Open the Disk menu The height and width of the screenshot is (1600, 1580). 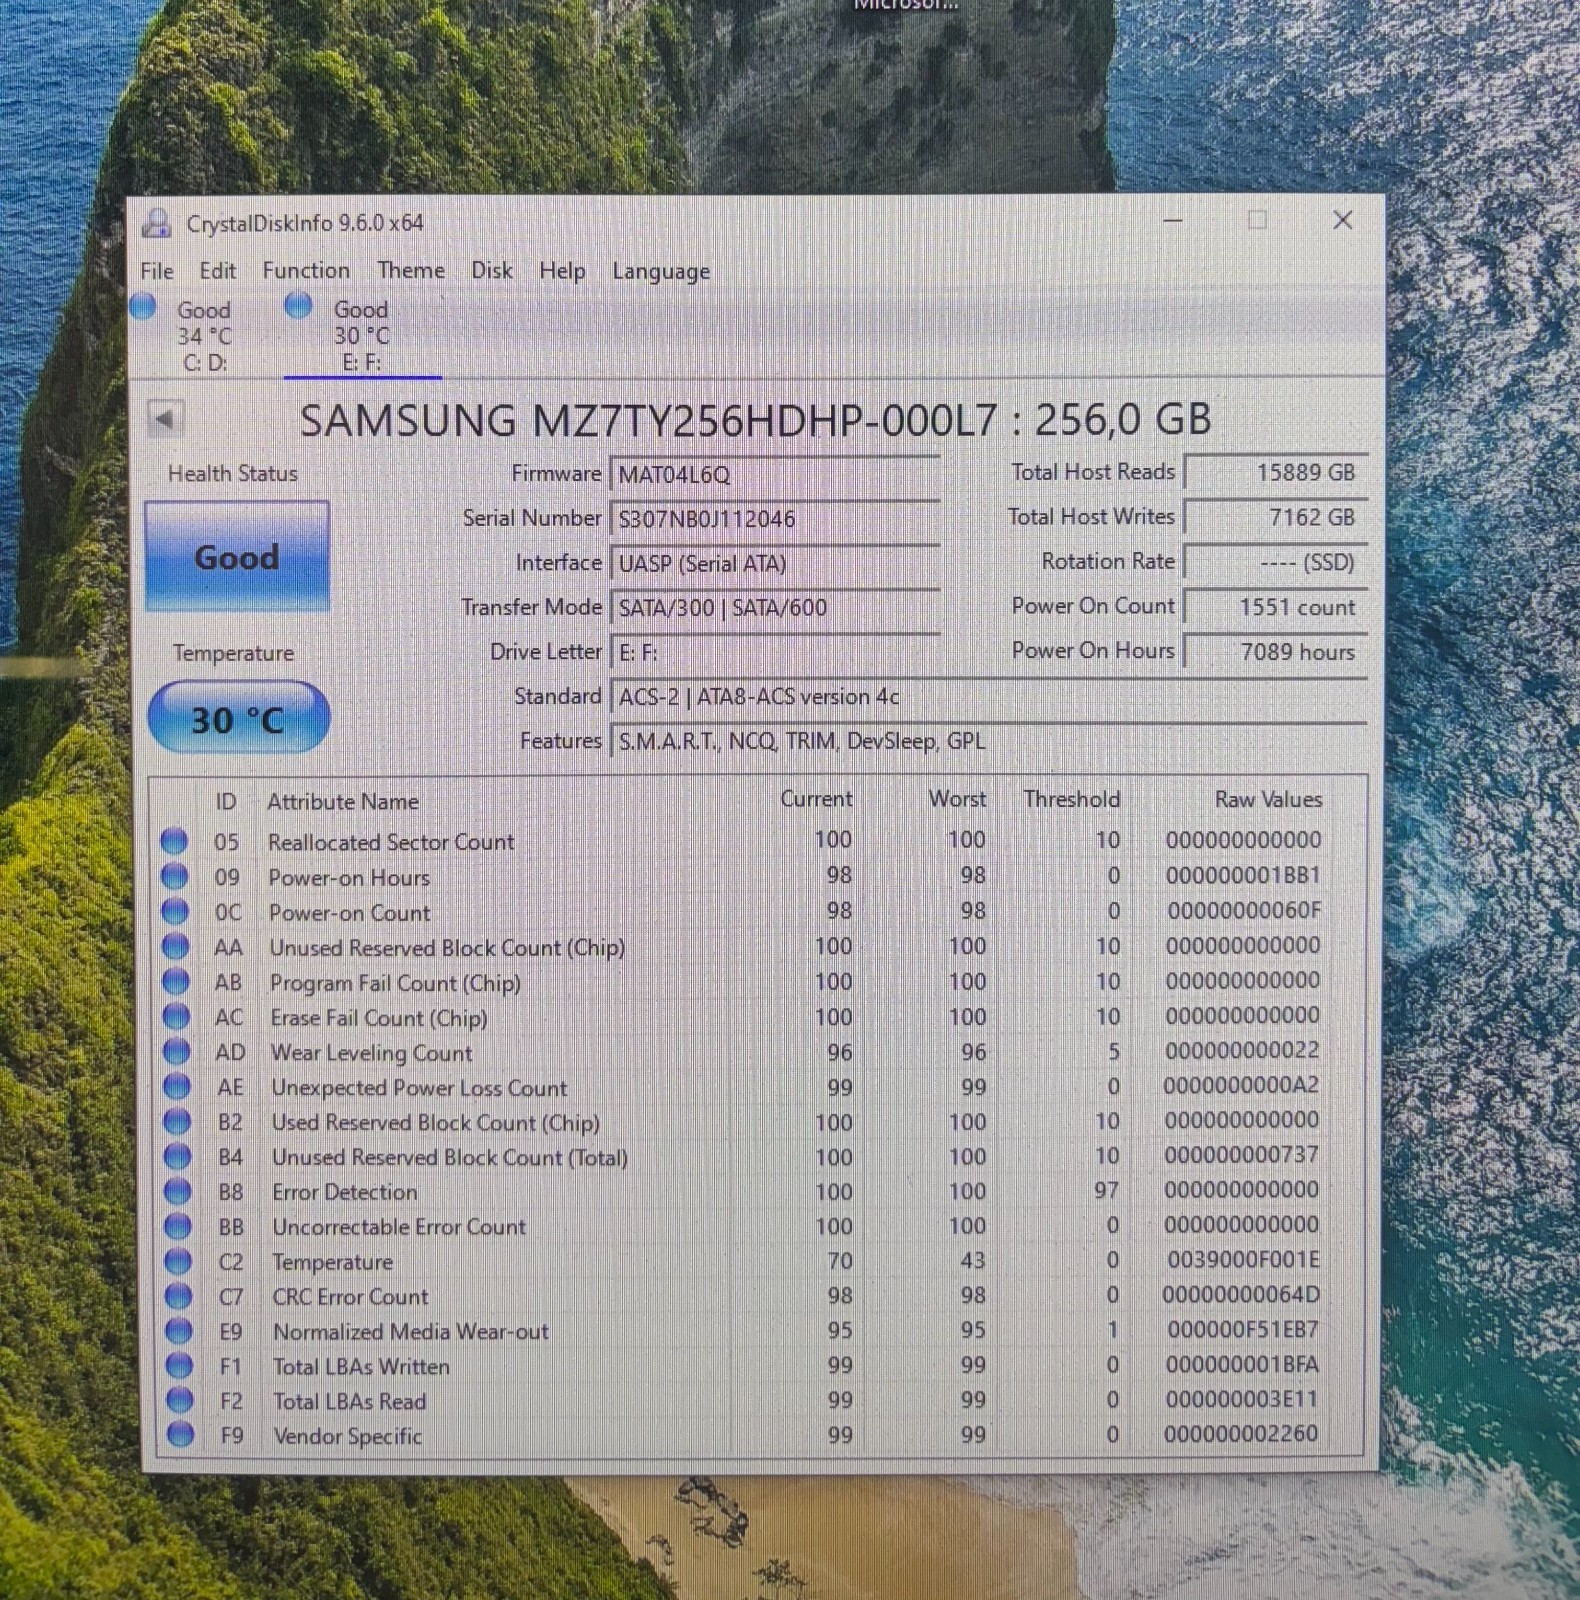492,270
